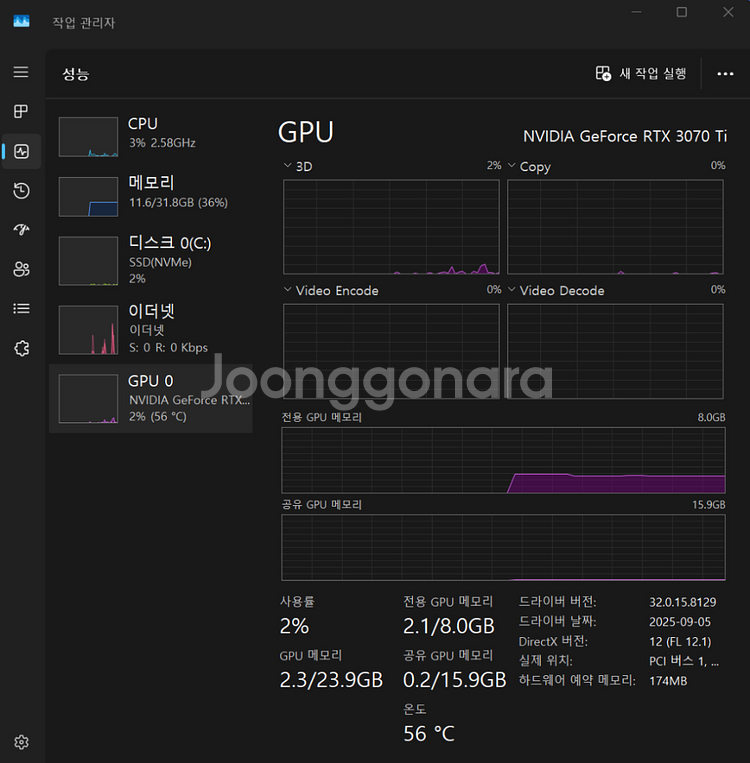
Task: Go to the Processes page icon
Action: (x=21, y=112)
